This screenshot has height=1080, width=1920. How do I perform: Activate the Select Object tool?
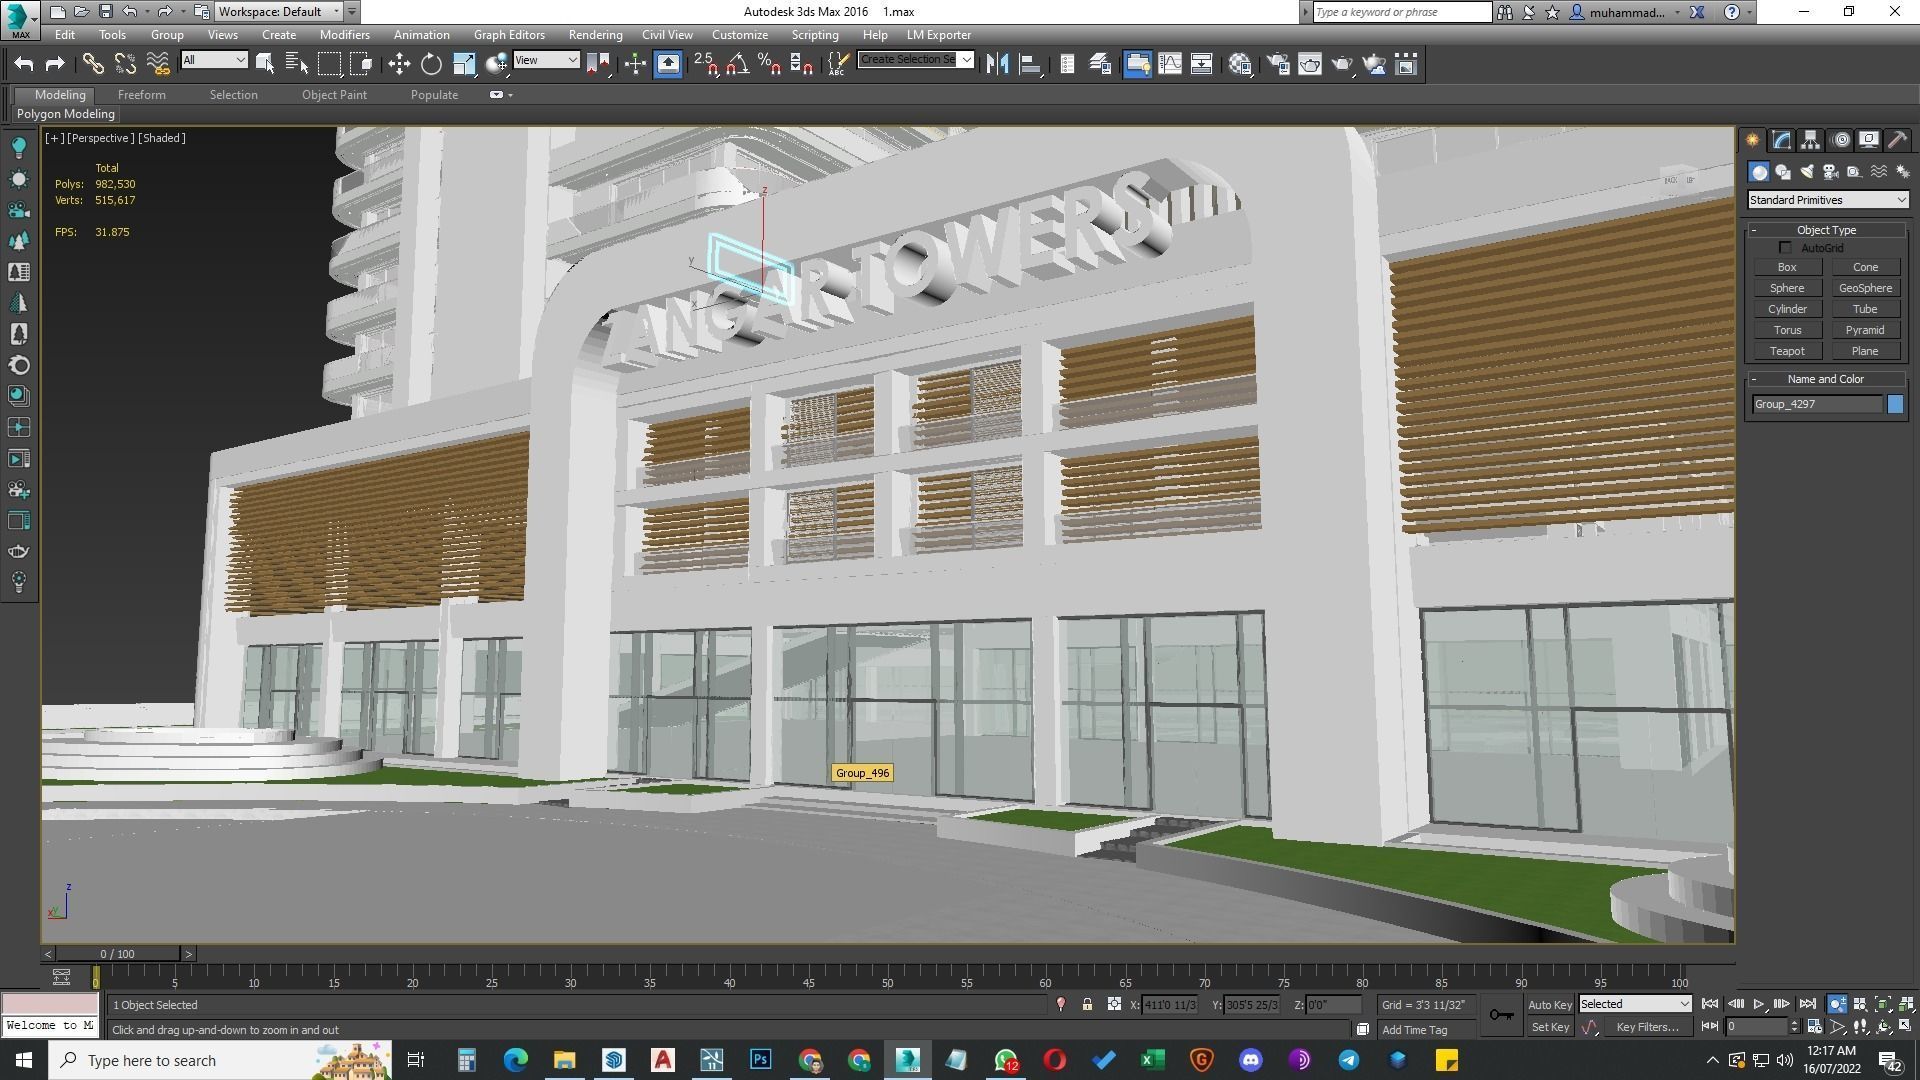tap(265, 64)
